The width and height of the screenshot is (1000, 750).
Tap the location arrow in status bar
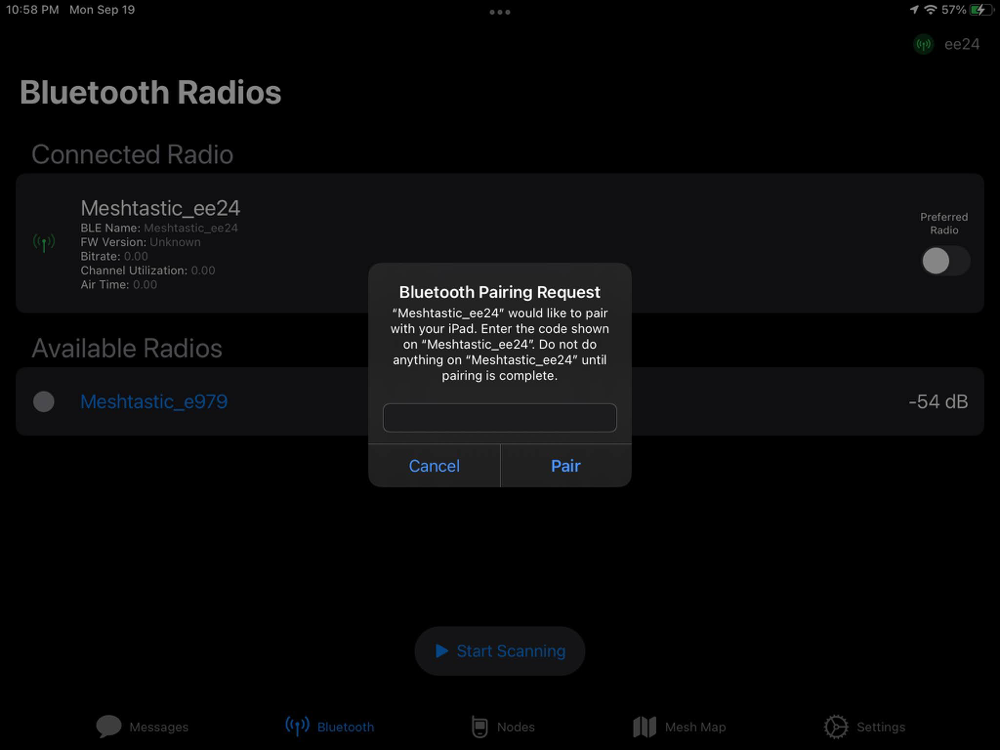click(914, 10)
